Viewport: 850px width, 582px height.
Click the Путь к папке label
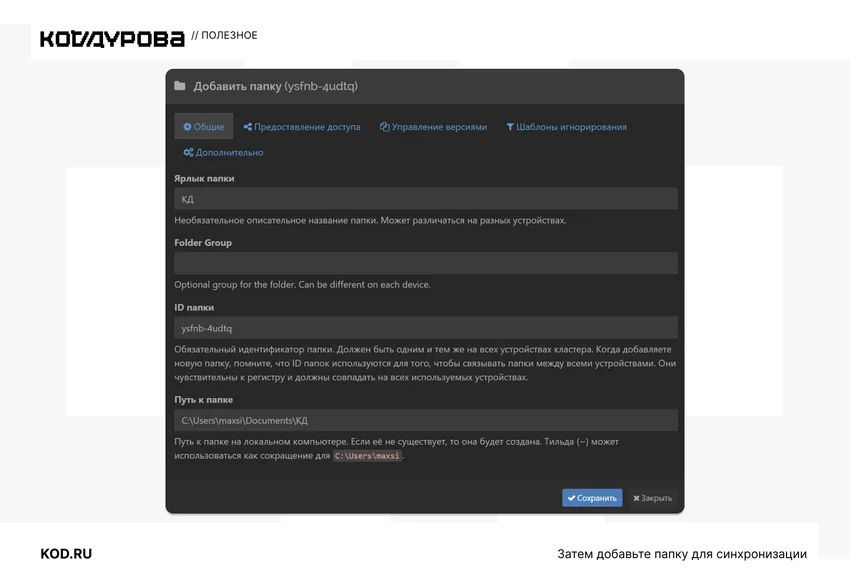(203, 399)
